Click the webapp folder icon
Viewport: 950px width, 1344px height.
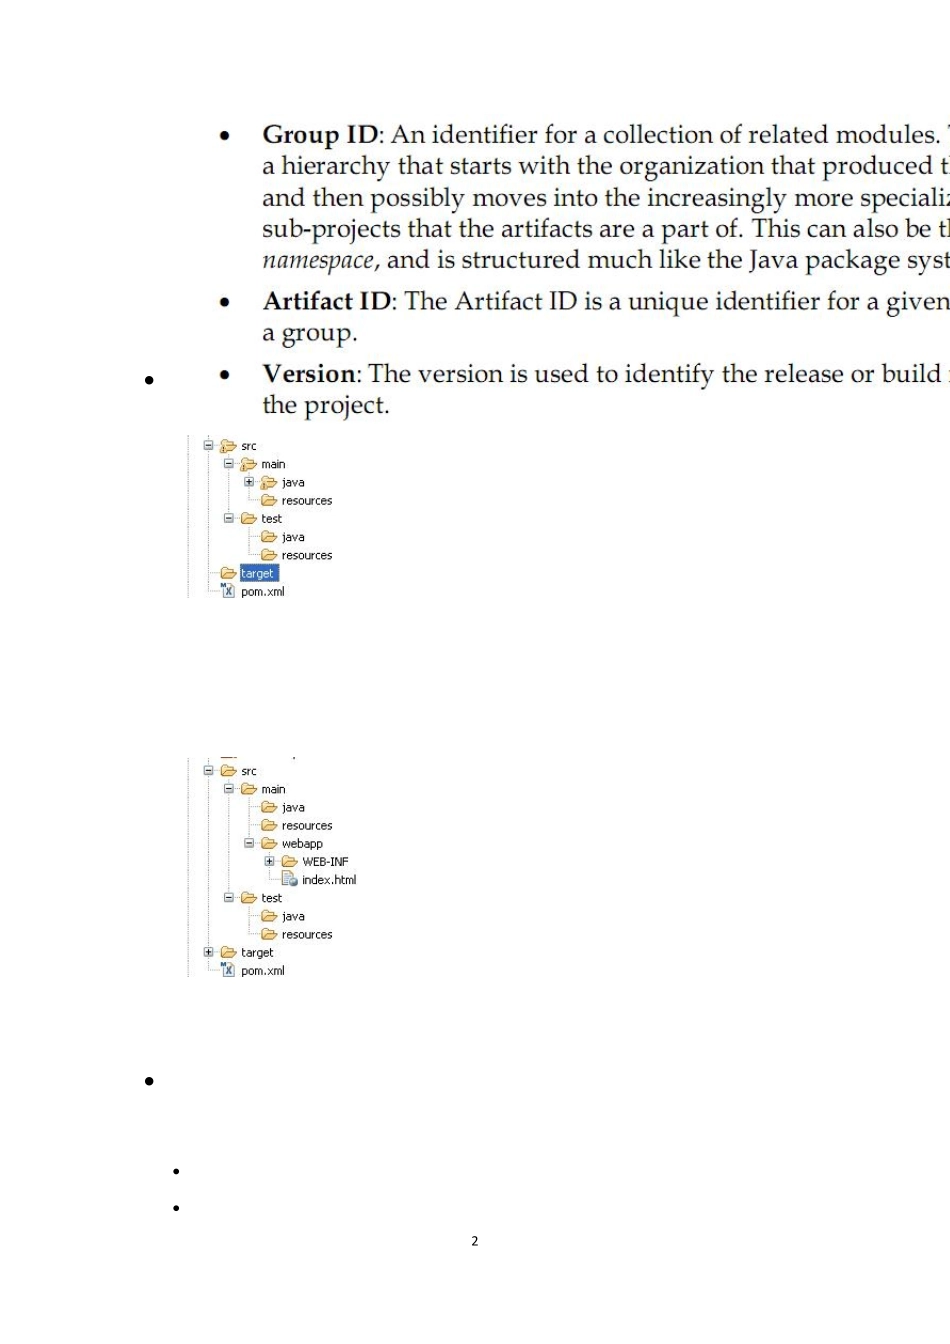(x=269, y=843)
